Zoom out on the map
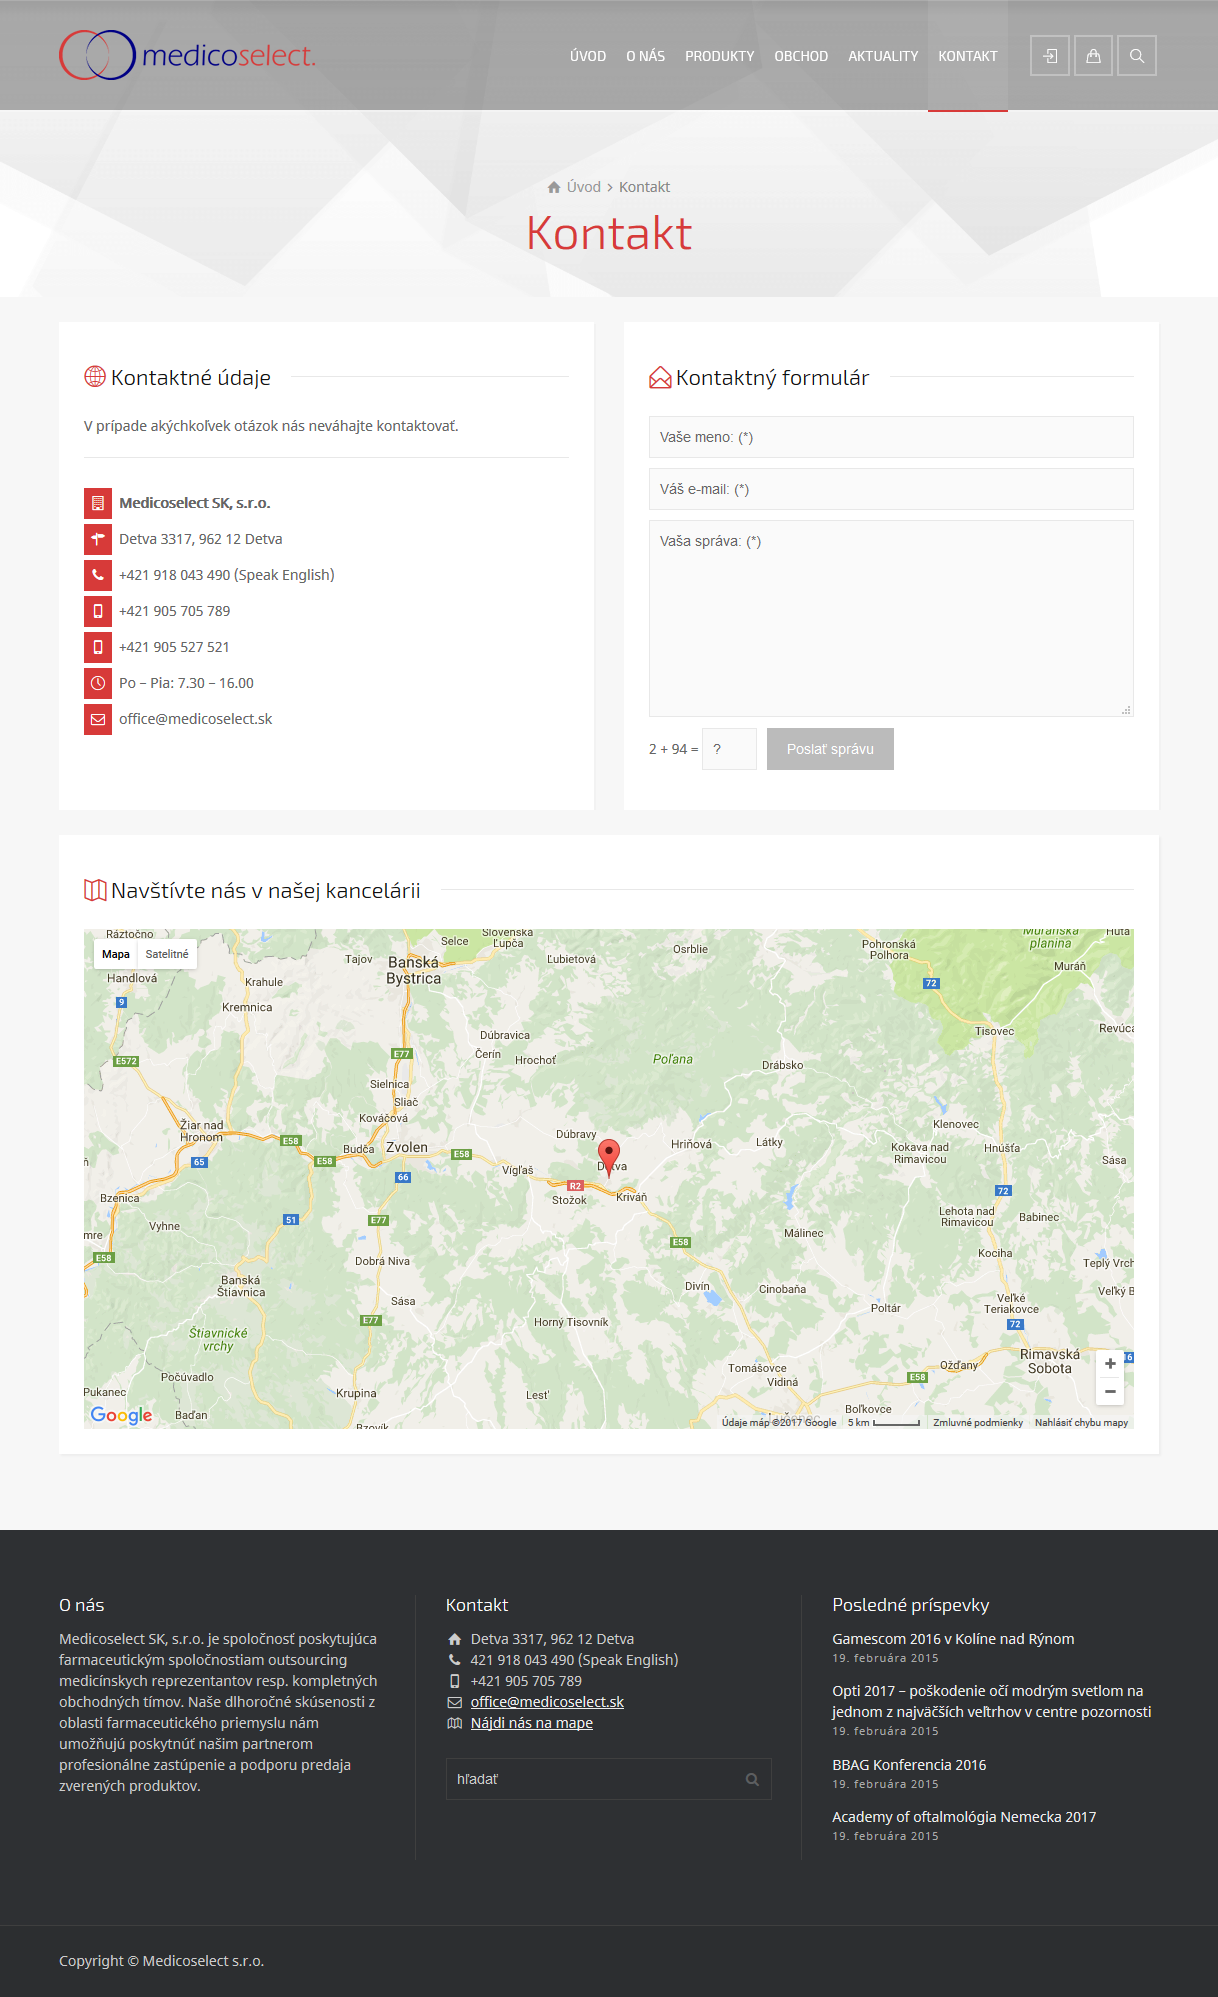The width and height of the screenshot is (1218, 1997). (x=1110, y=1392)
